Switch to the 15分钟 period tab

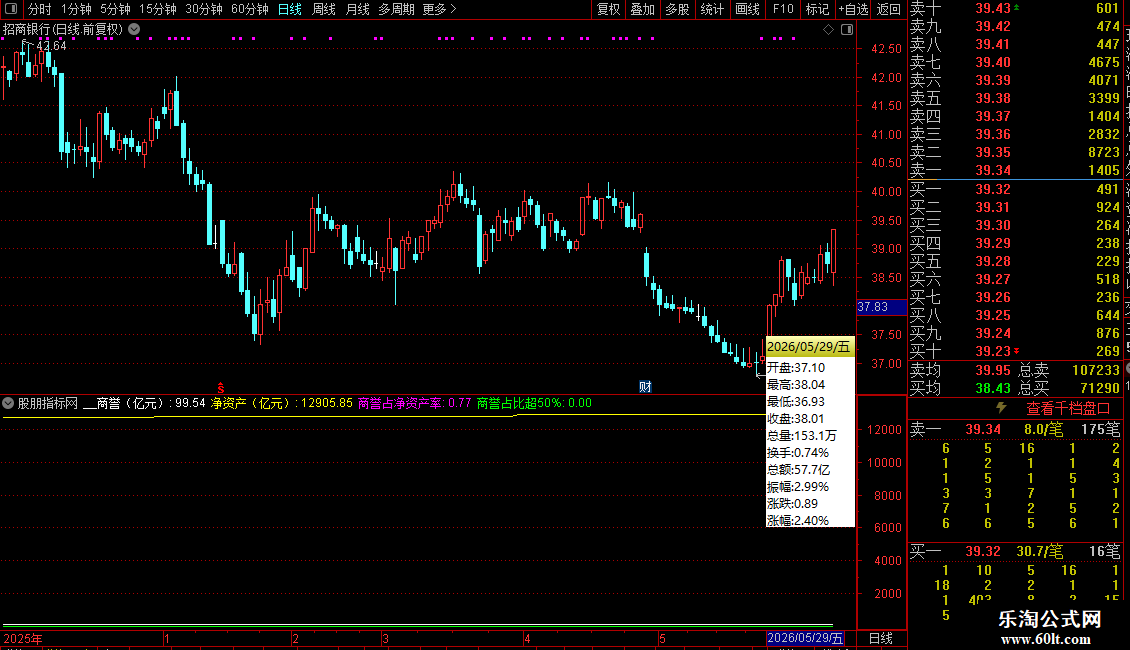pyautogui.click(x=157, y=9)
